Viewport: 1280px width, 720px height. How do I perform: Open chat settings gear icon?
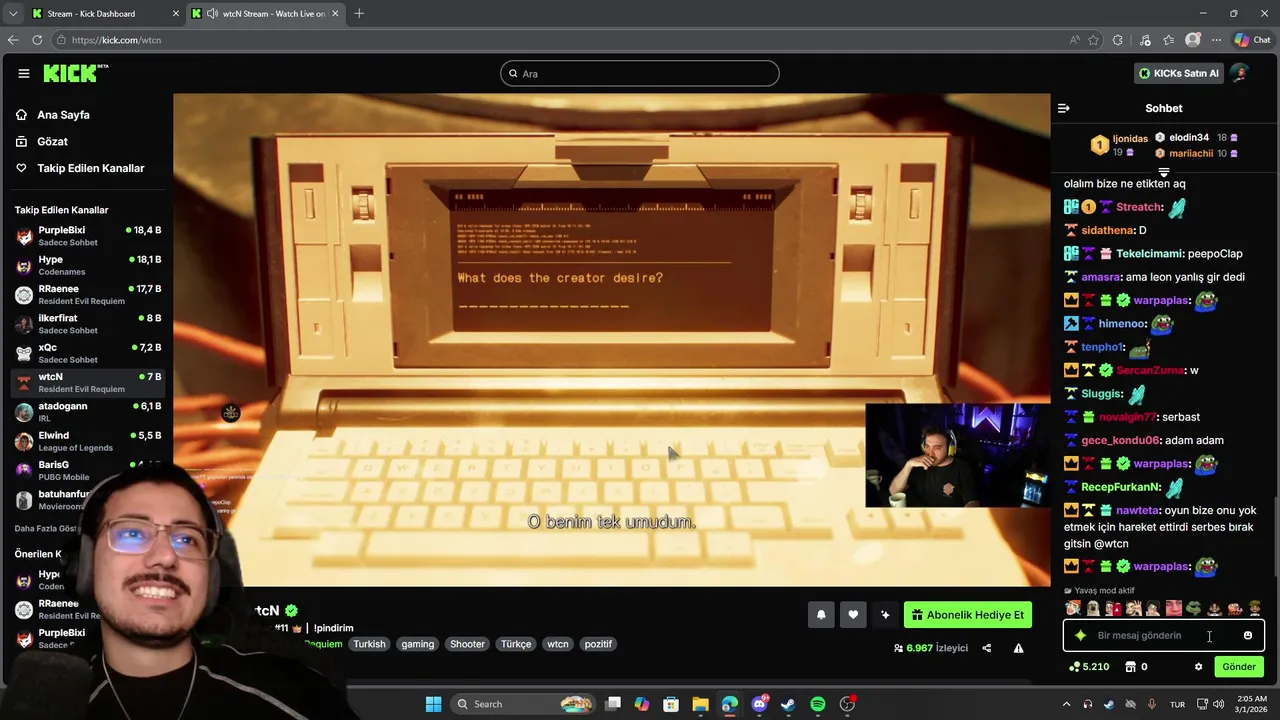click(x=1198, y=667)
